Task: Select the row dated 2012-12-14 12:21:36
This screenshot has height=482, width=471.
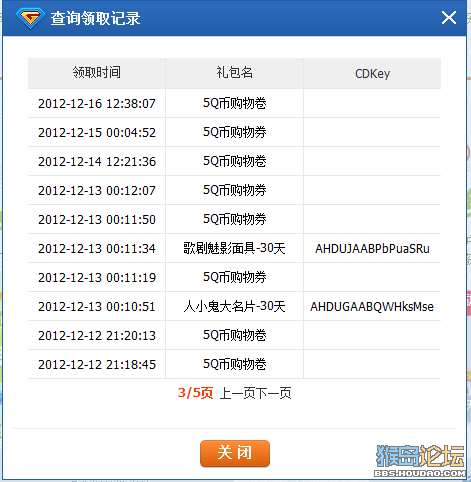Action: [234, 161]
